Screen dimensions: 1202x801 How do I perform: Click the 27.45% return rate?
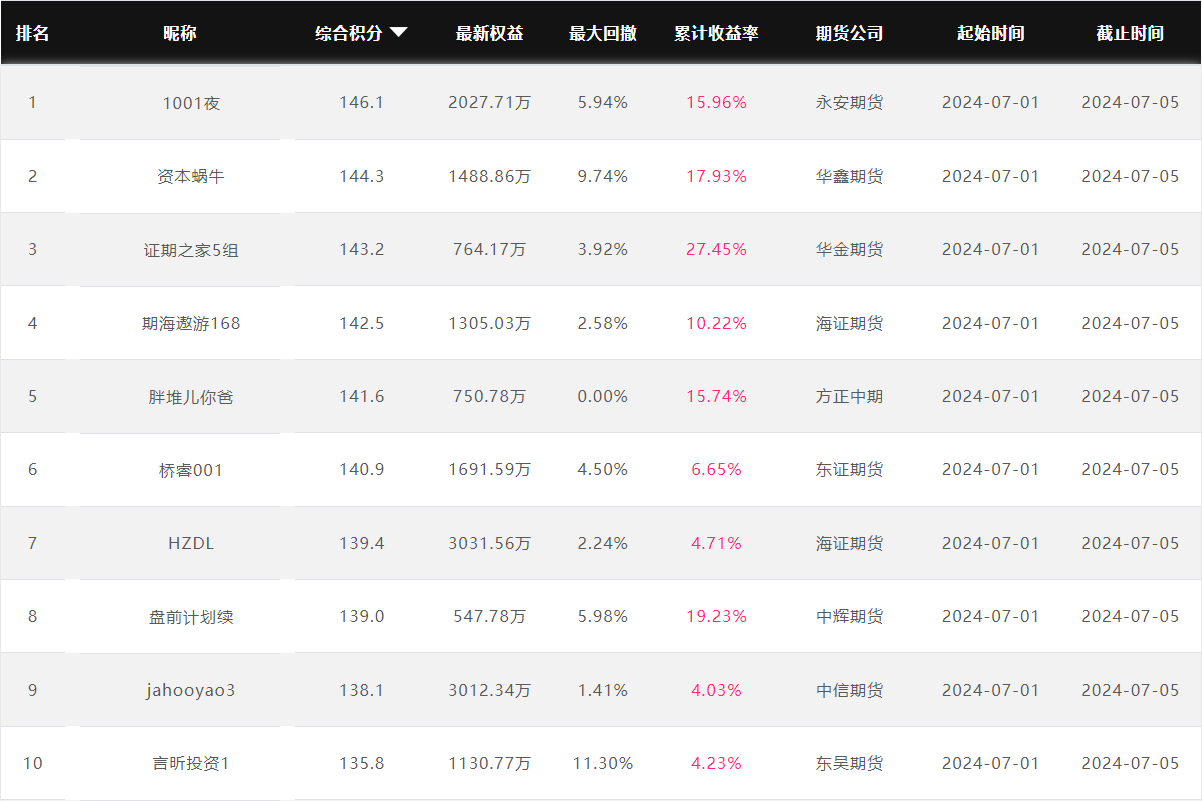click(716, 249)
